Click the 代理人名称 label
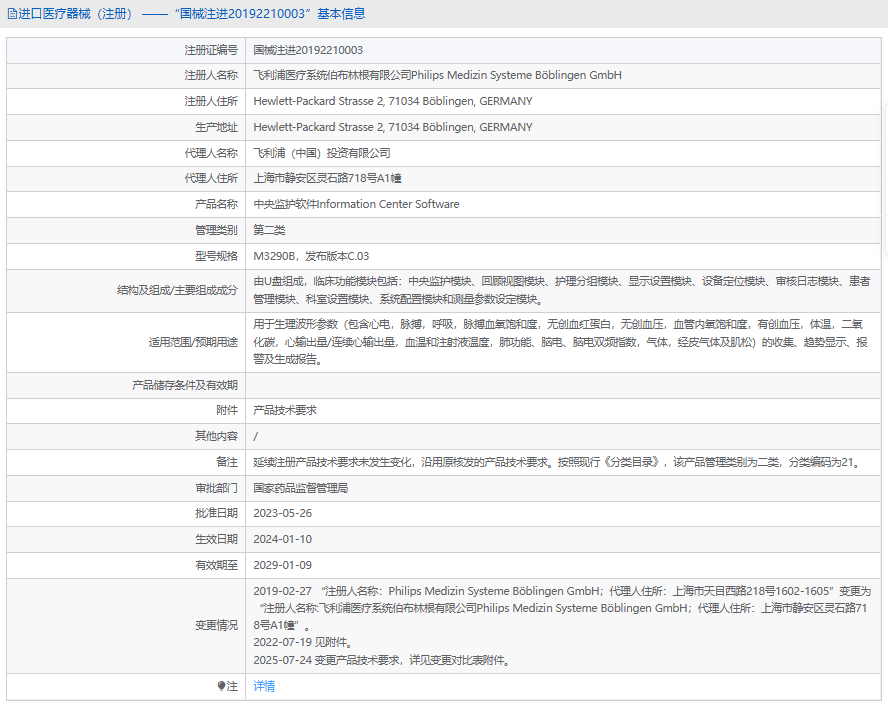The height and width of the screenshot is (710, 888). pyautogui.click(x=211, y=153)
